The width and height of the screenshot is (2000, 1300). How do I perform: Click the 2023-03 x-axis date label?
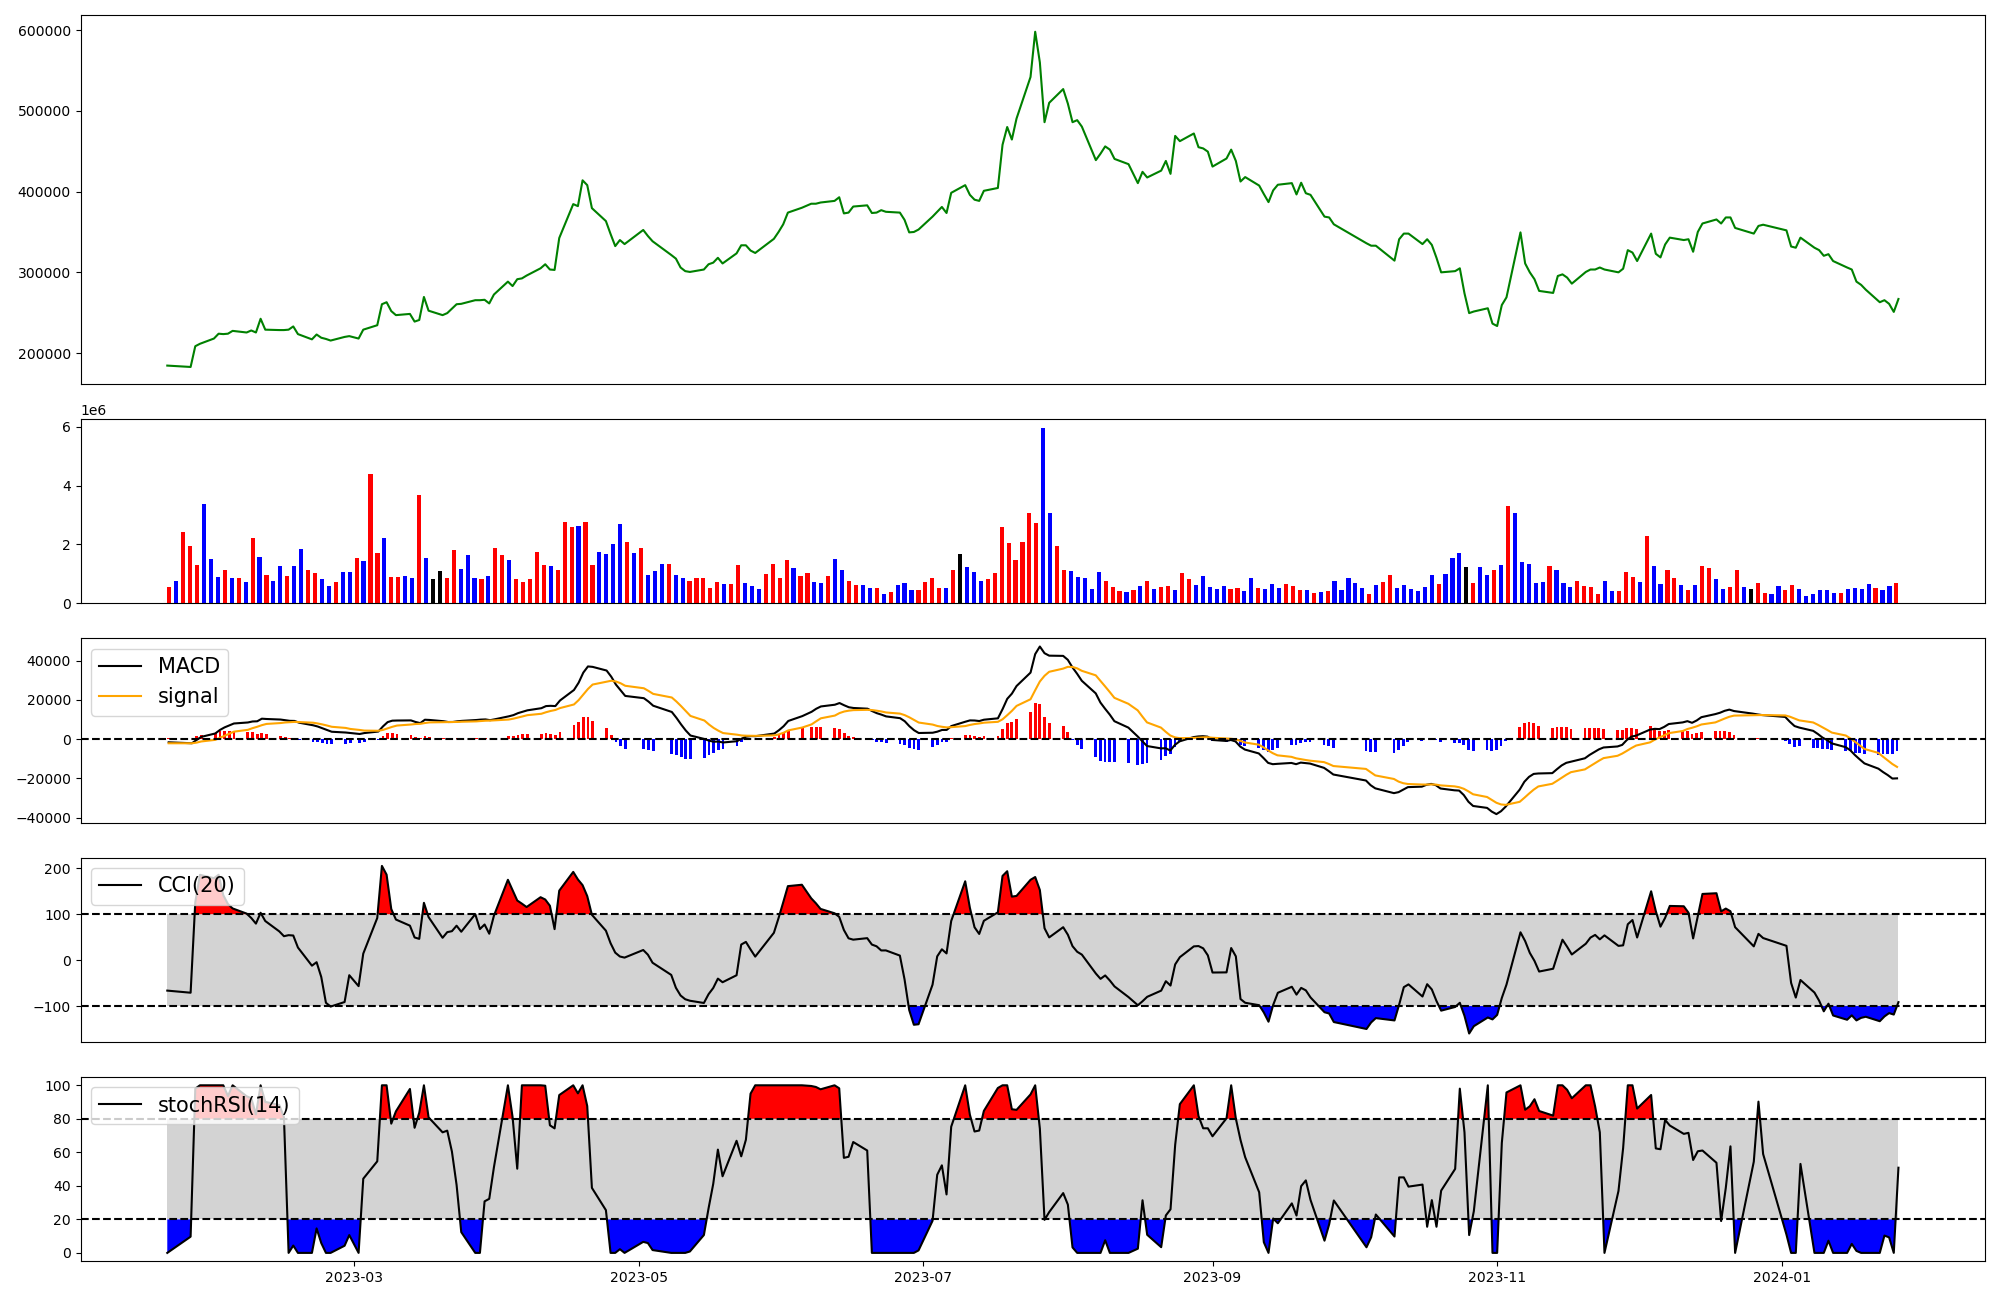click(354, 1277)
